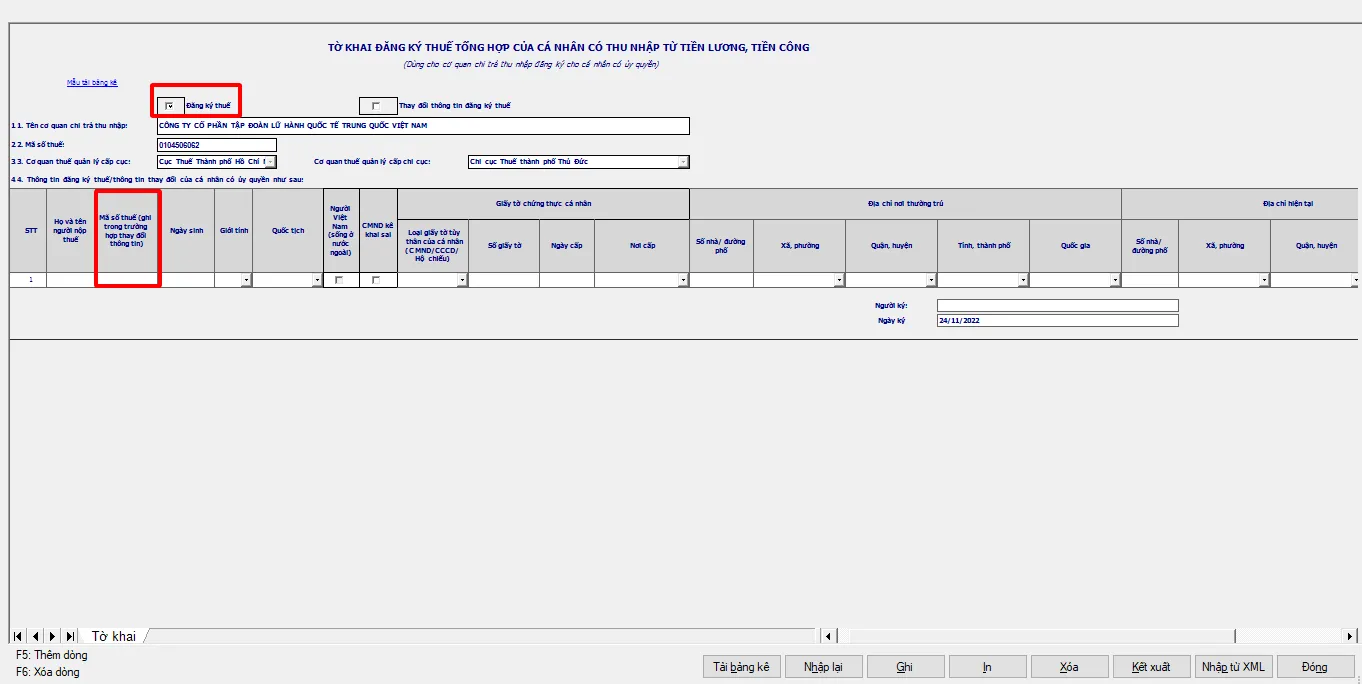Click the 'STT' column header

28,230
